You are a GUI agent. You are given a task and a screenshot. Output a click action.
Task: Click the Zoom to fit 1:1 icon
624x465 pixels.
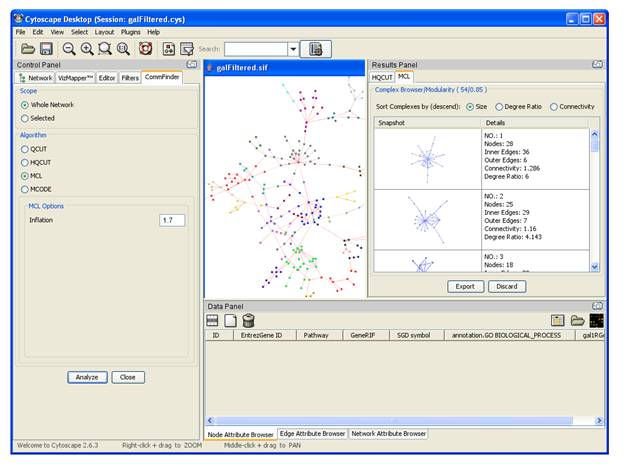(x=123, y=49)
